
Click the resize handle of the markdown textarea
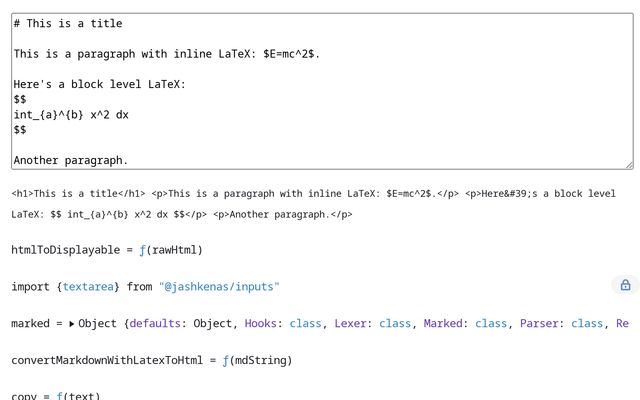(628, 163)
